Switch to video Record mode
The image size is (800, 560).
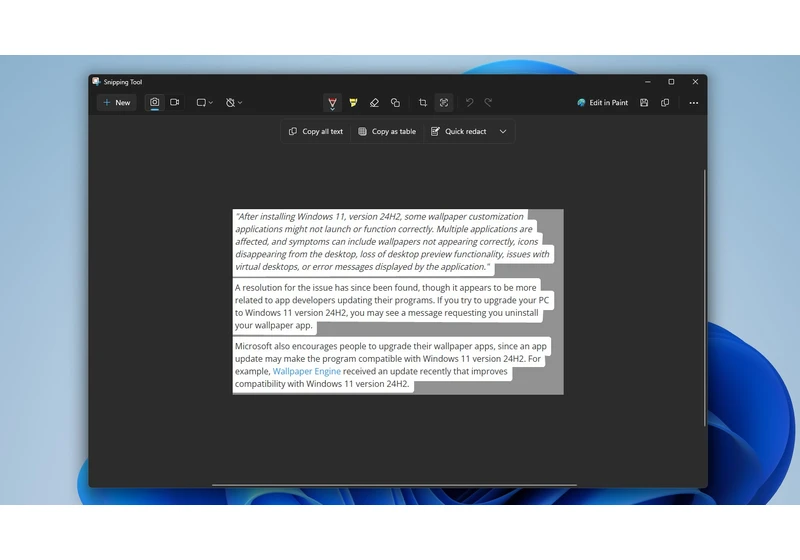pyautogui.click(x=174, y=102)
